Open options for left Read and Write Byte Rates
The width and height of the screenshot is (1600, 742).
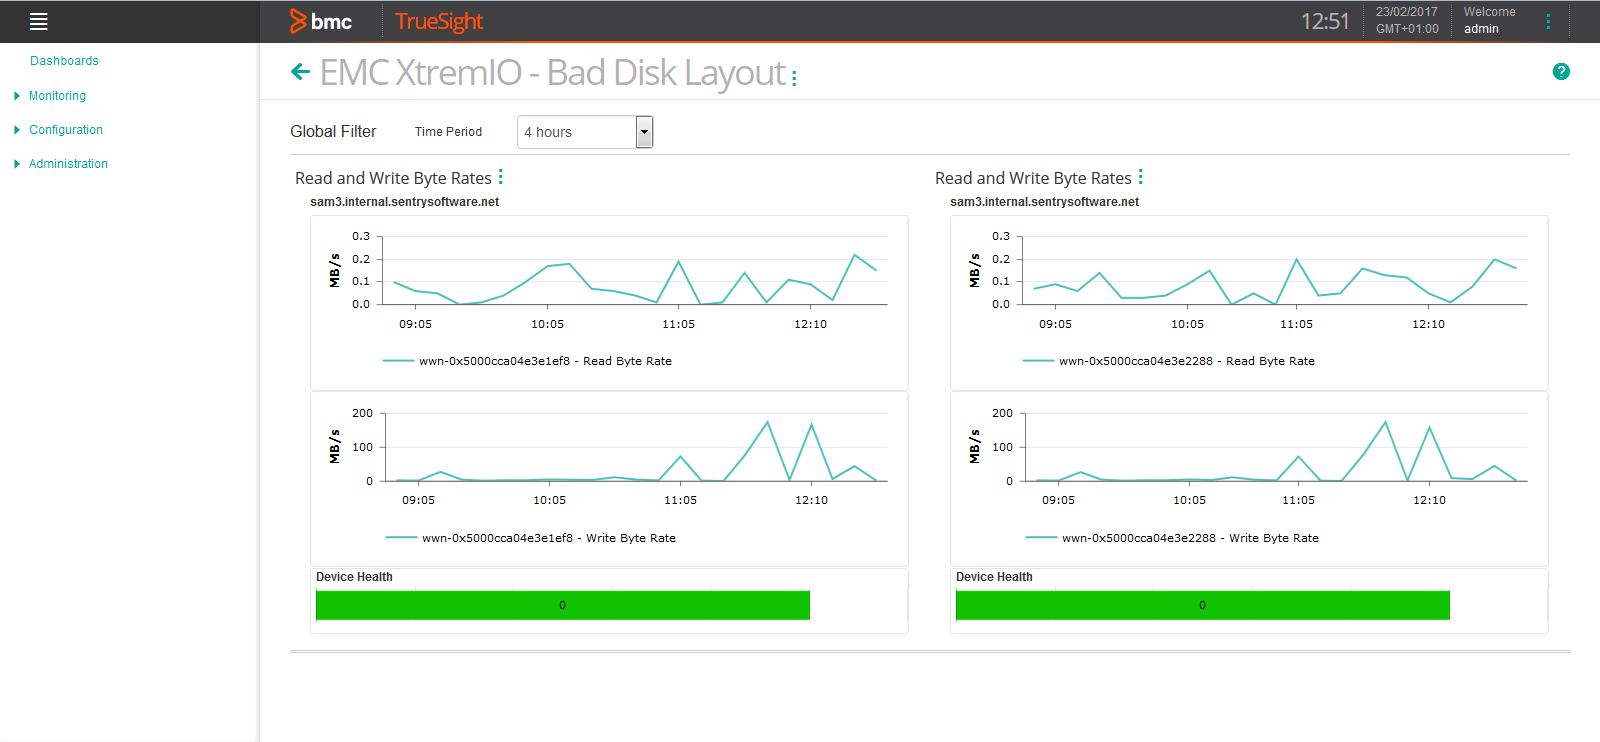[x=500, y=177]
